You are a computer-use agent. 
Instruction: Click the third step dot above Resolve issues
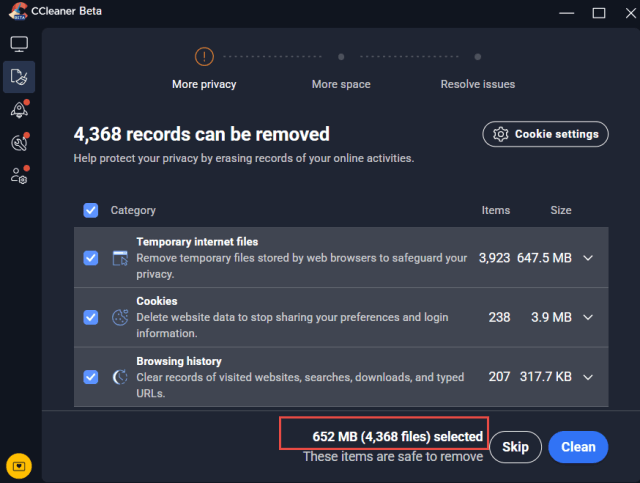coord(478,57)
